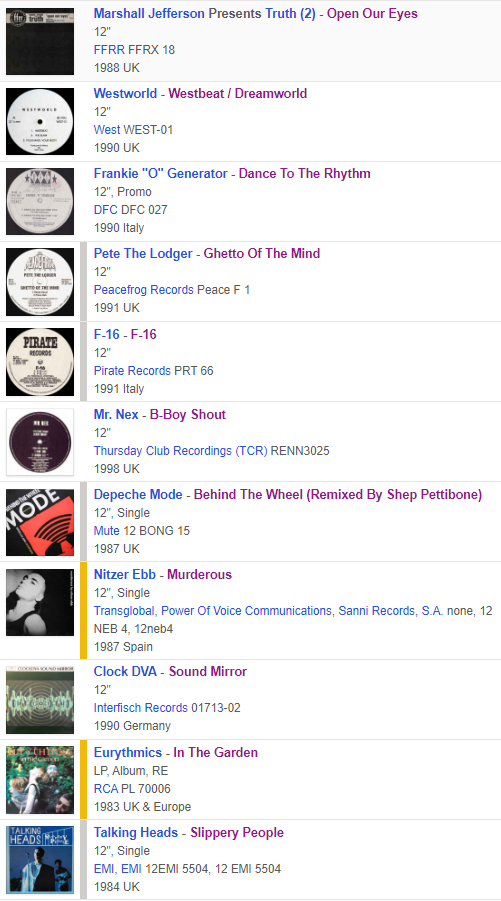
Task: Open the Thursday Club Recordings (TCR) label
Action: point(181,450)
